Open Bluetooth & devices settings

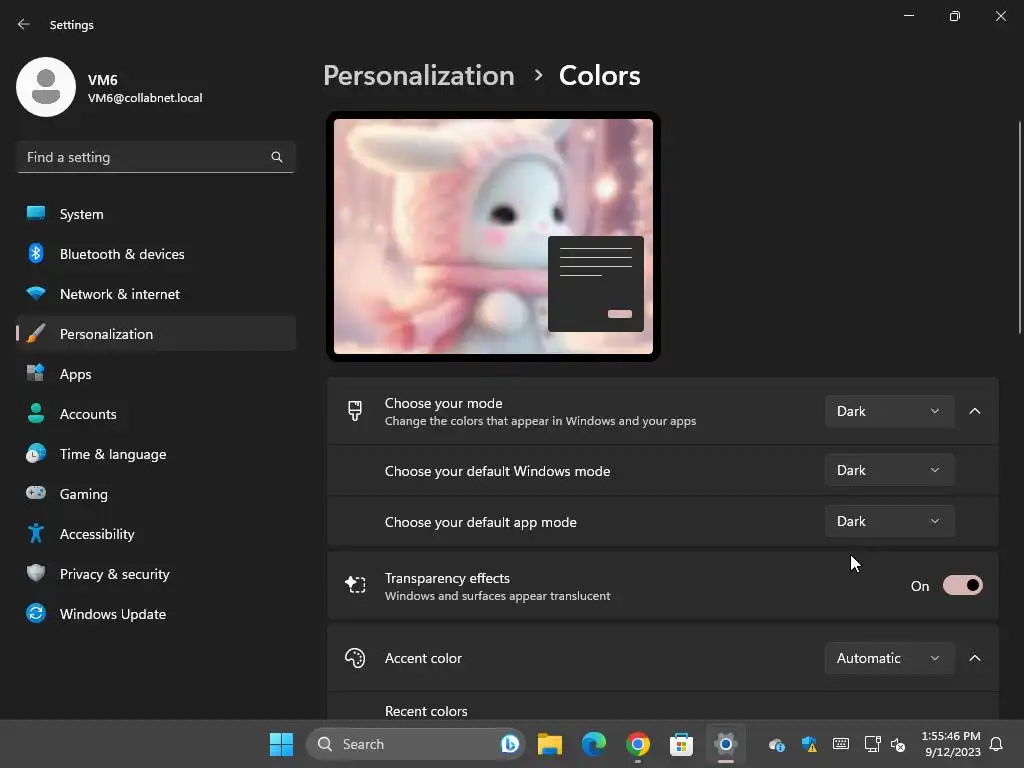click(x=155, y=254)
